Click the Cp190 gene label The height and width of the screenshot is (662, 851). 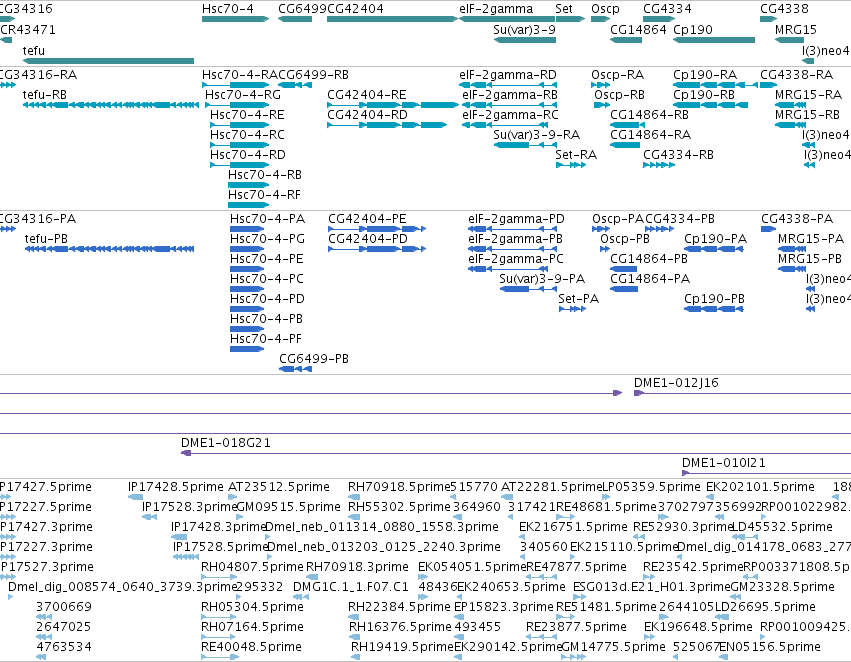(x=693, y=30)
